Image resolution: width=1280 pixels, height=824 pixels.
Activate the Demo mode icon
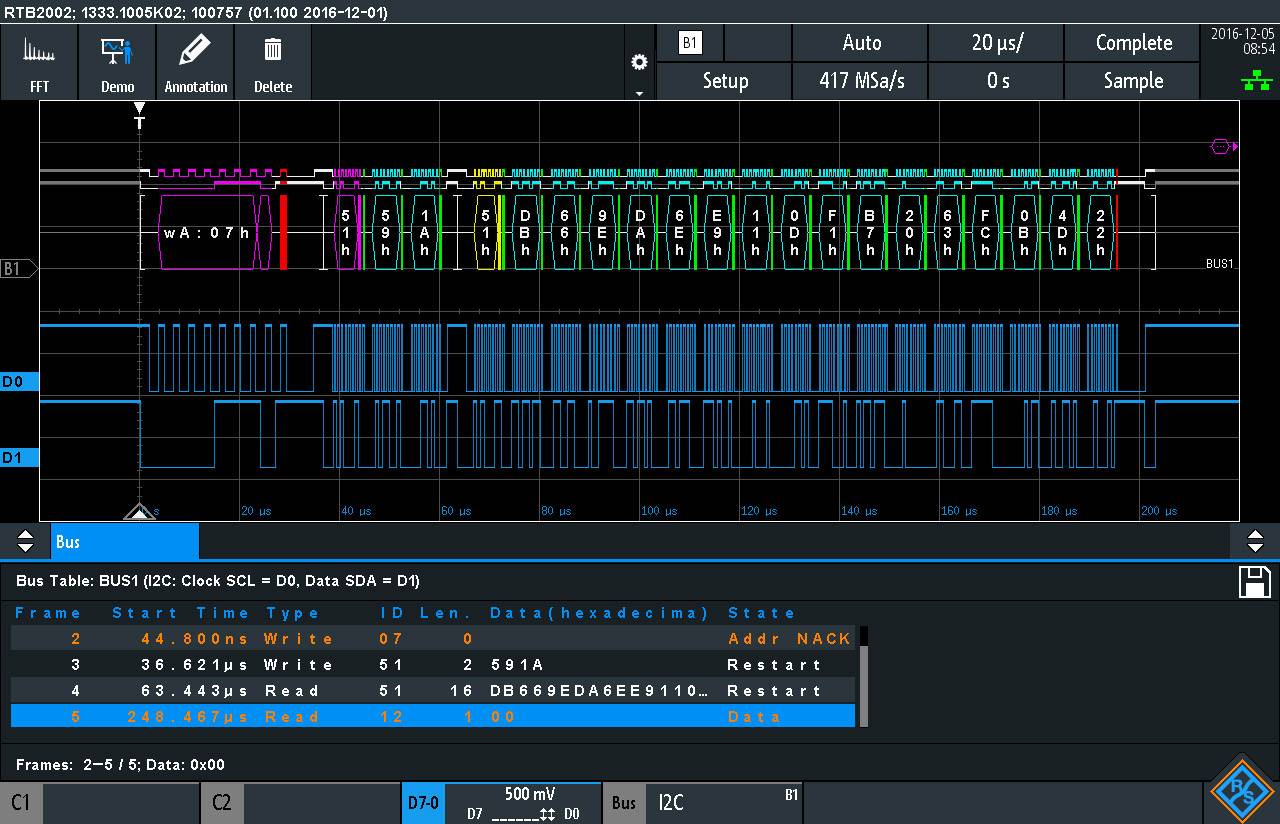[117, 62]
